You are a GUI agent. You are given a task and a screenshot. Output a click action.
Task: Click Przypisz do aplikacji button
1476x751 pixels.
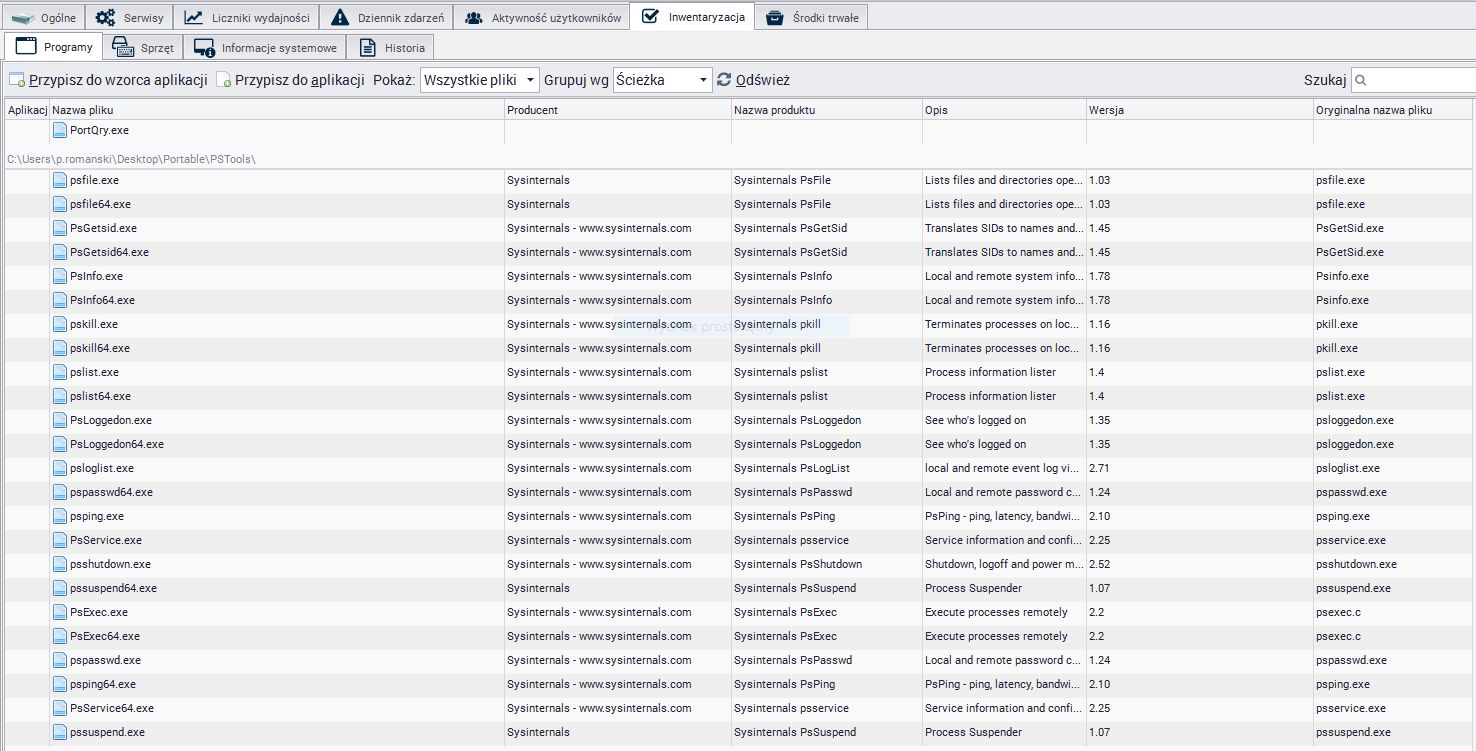(290, 80)
